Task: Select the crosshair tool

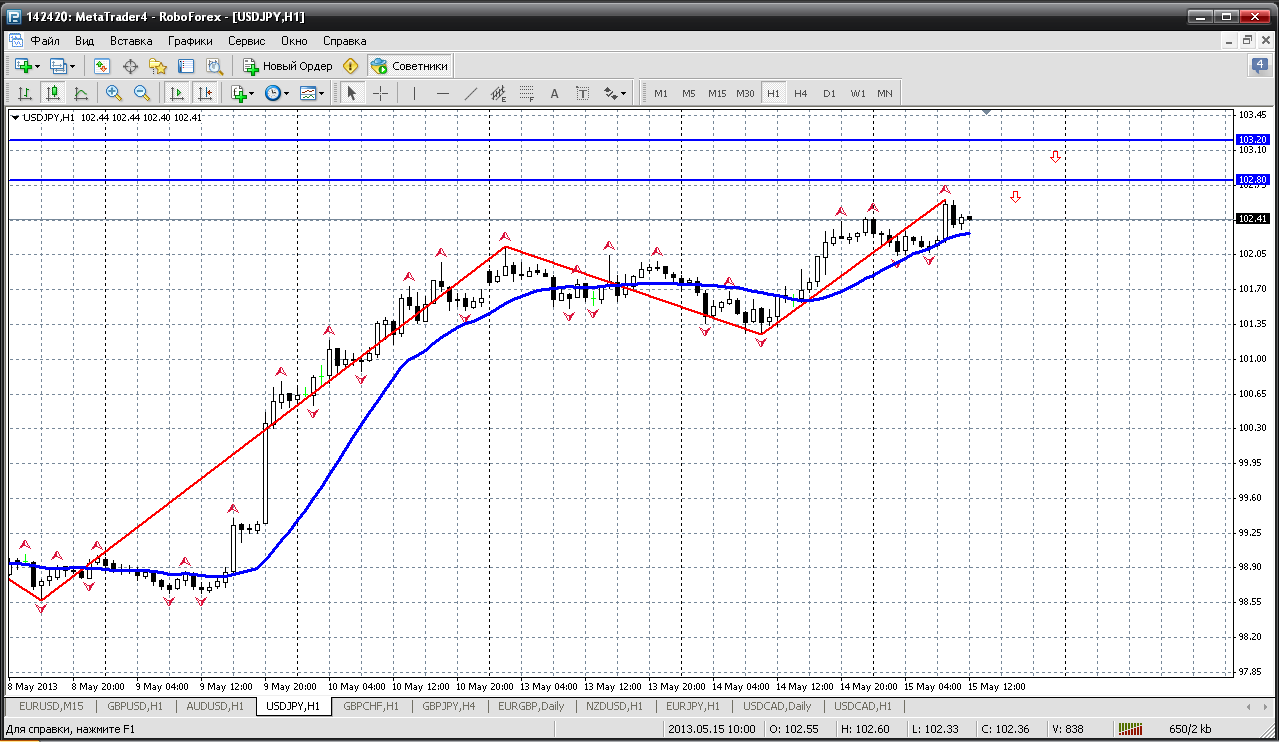Action: [x=380, y=93]
